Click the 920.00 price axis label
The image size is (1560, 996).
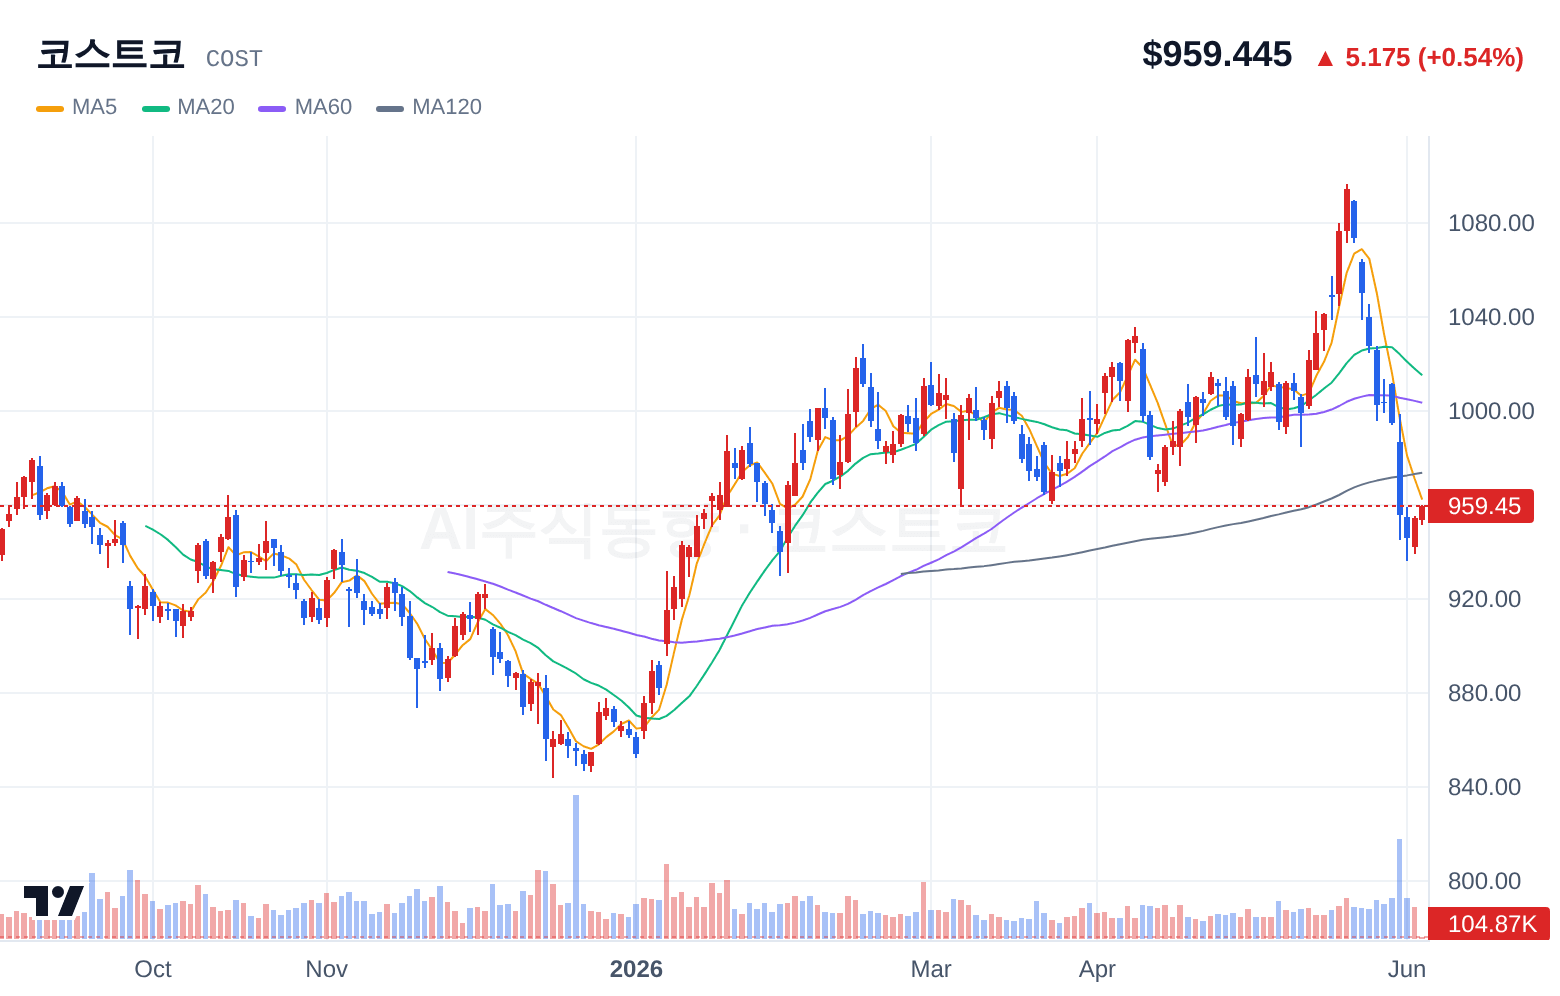click(x=1484, y=599)
